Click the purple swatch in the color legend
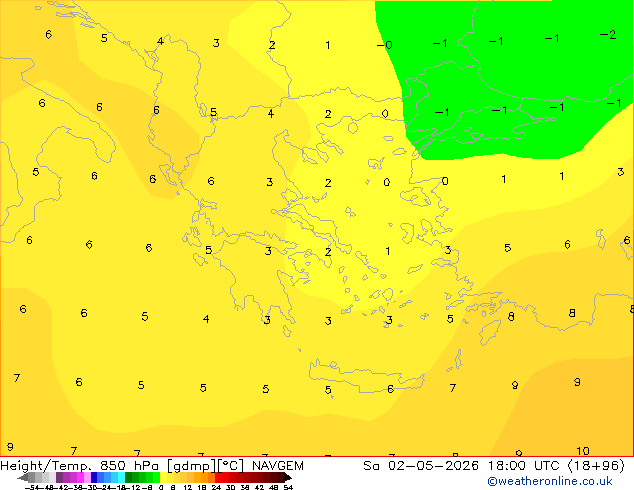Screen dimensions: 634x490 click(59, 477)
